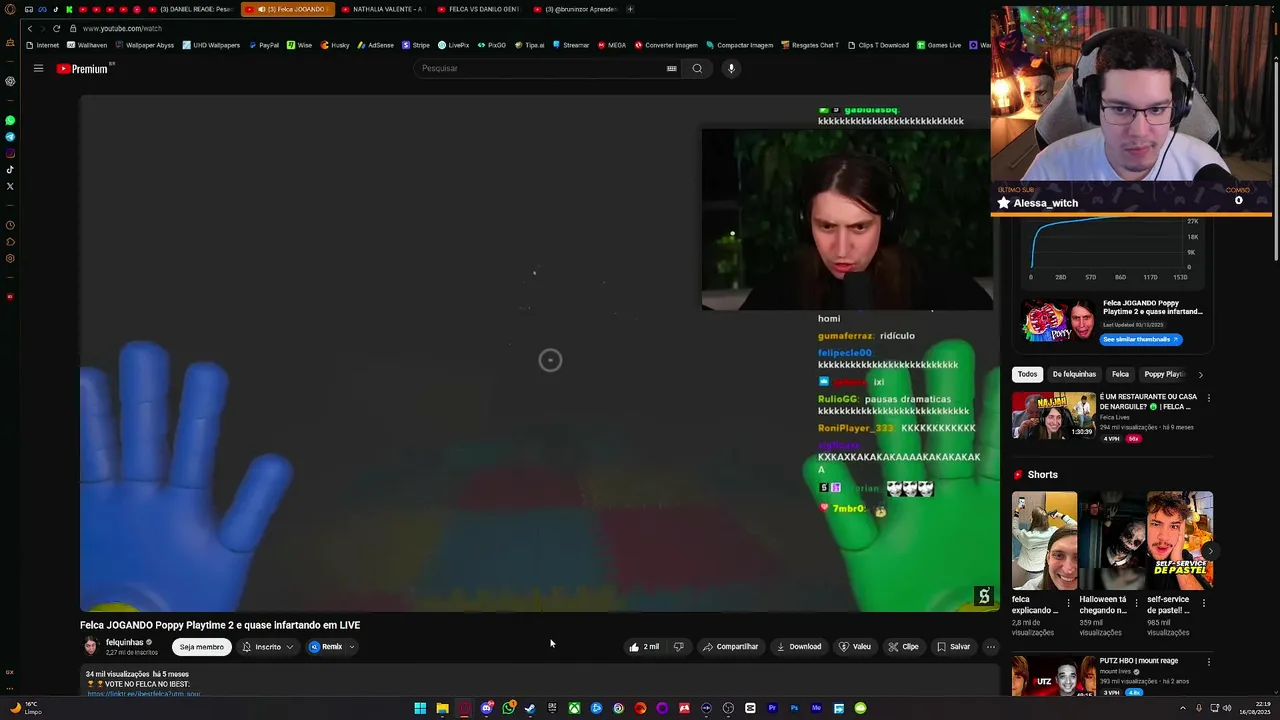Screen dimensions: 1280x720
Task: Open Inscrito subscription notification dropdown
Action: click(x=268, y=647)
